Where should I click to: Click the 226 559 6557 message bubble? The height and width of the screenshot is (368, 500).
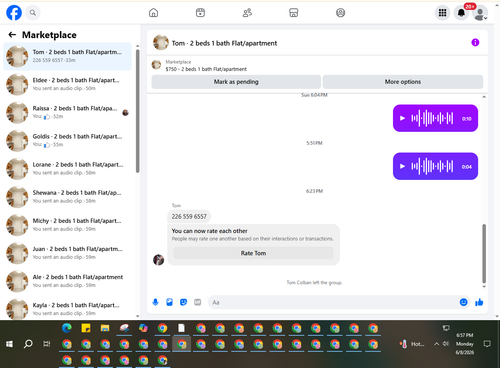pos(189,216)
